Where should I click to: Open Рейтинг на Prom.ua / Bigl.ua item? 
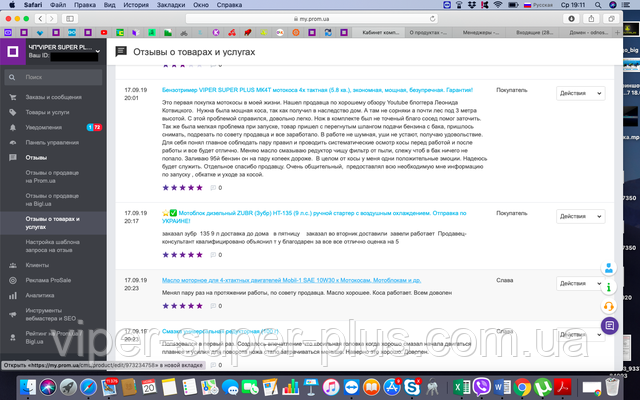[53, 337]
